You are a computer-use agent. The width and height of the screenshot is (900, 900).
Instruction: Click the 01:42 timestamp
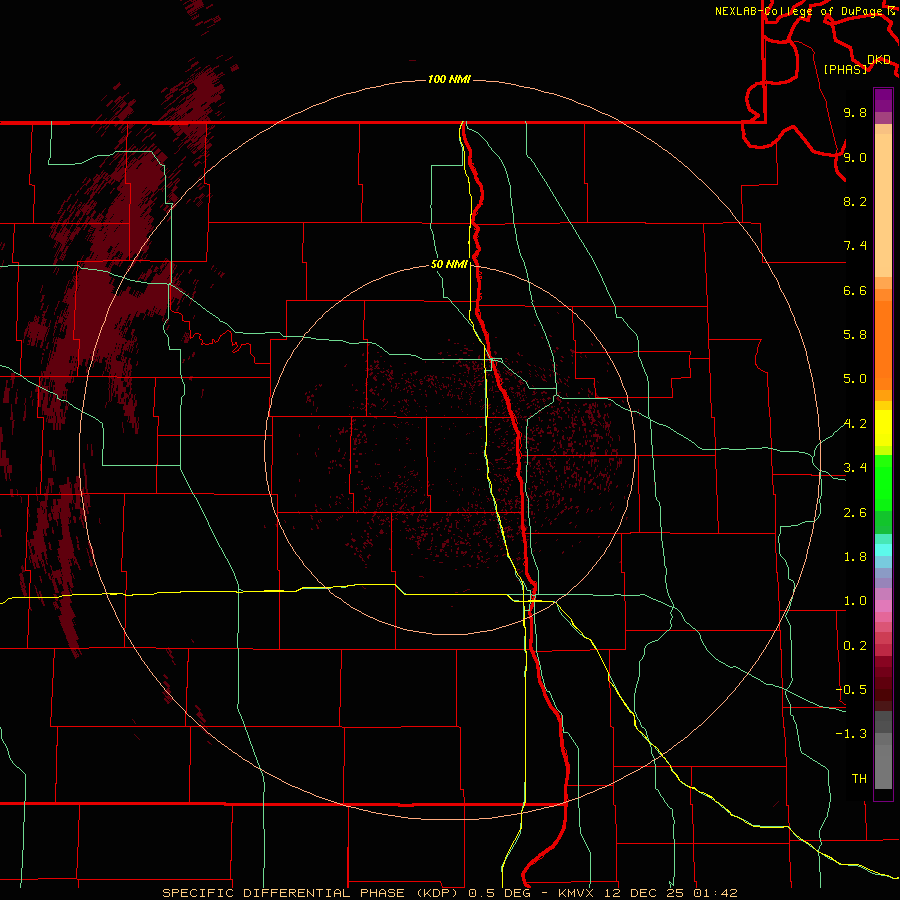tap(715, 893)
